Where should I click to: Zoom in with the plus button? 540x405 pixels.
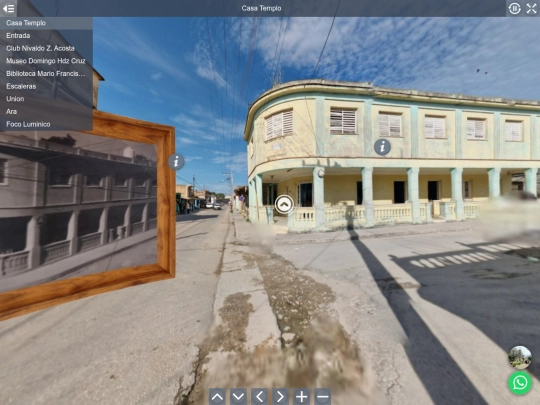[x=302, y=397]
